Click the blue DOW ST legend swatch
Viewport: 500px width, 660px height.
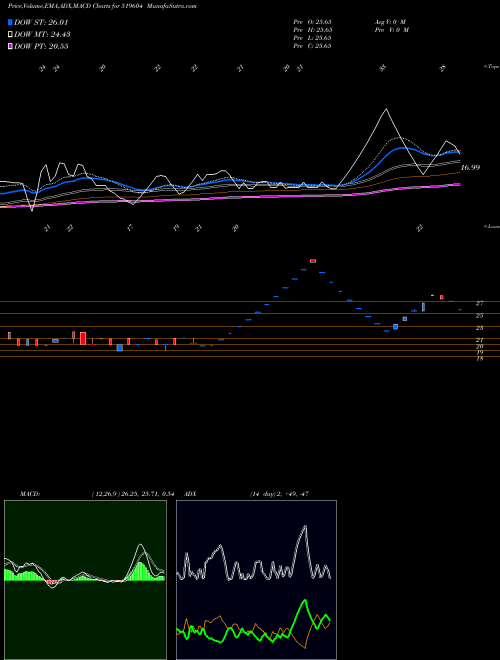[10, 22]
